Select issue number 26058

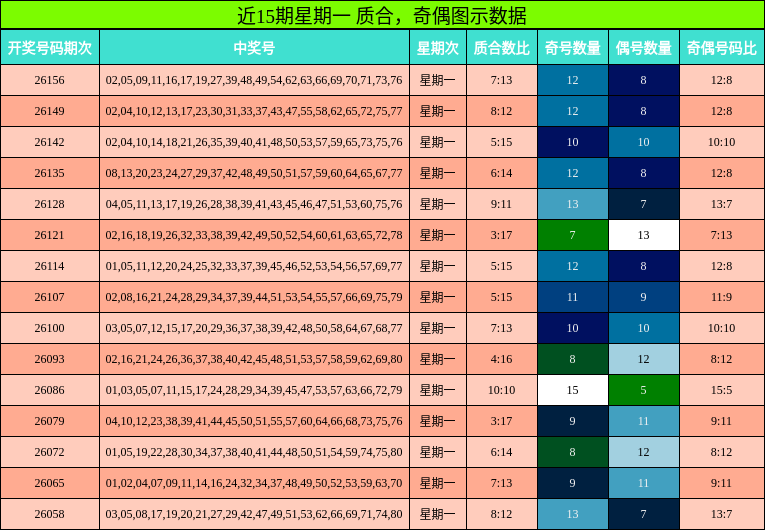pos(49,514)
